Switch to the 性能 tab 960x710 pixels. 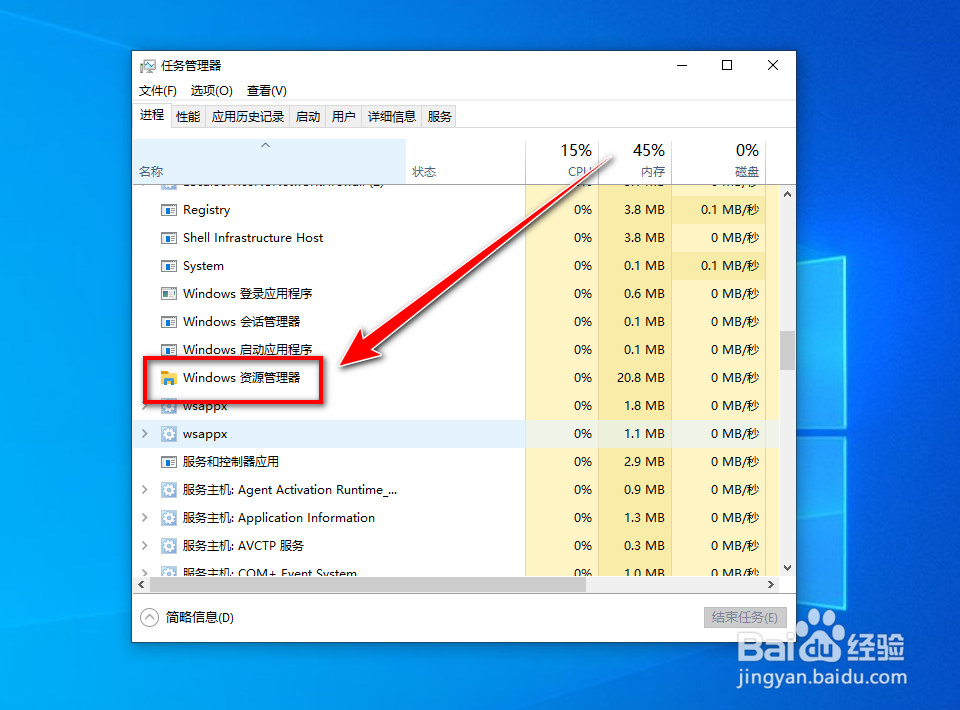tap(187, 115)
